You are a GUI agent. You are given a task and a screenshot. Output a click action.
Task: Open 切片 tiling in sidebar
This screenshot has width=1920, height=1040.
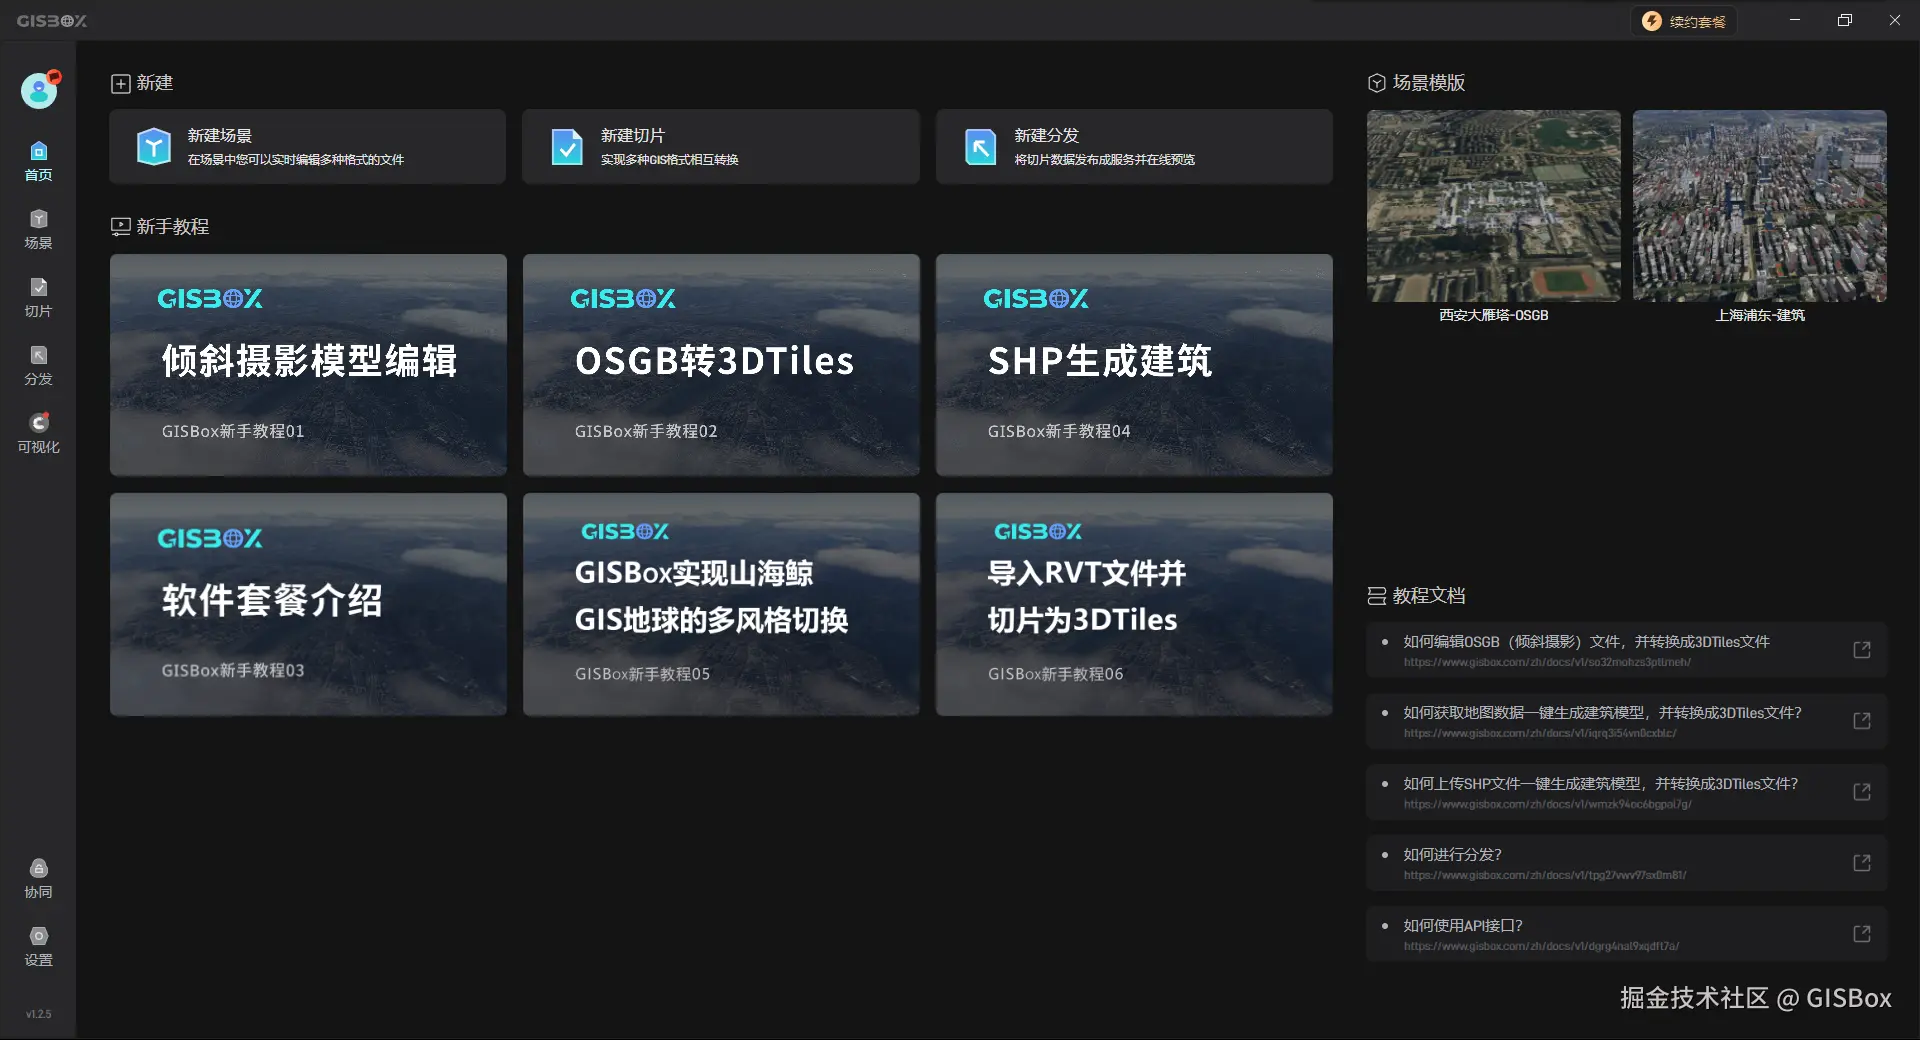point(38,297)
